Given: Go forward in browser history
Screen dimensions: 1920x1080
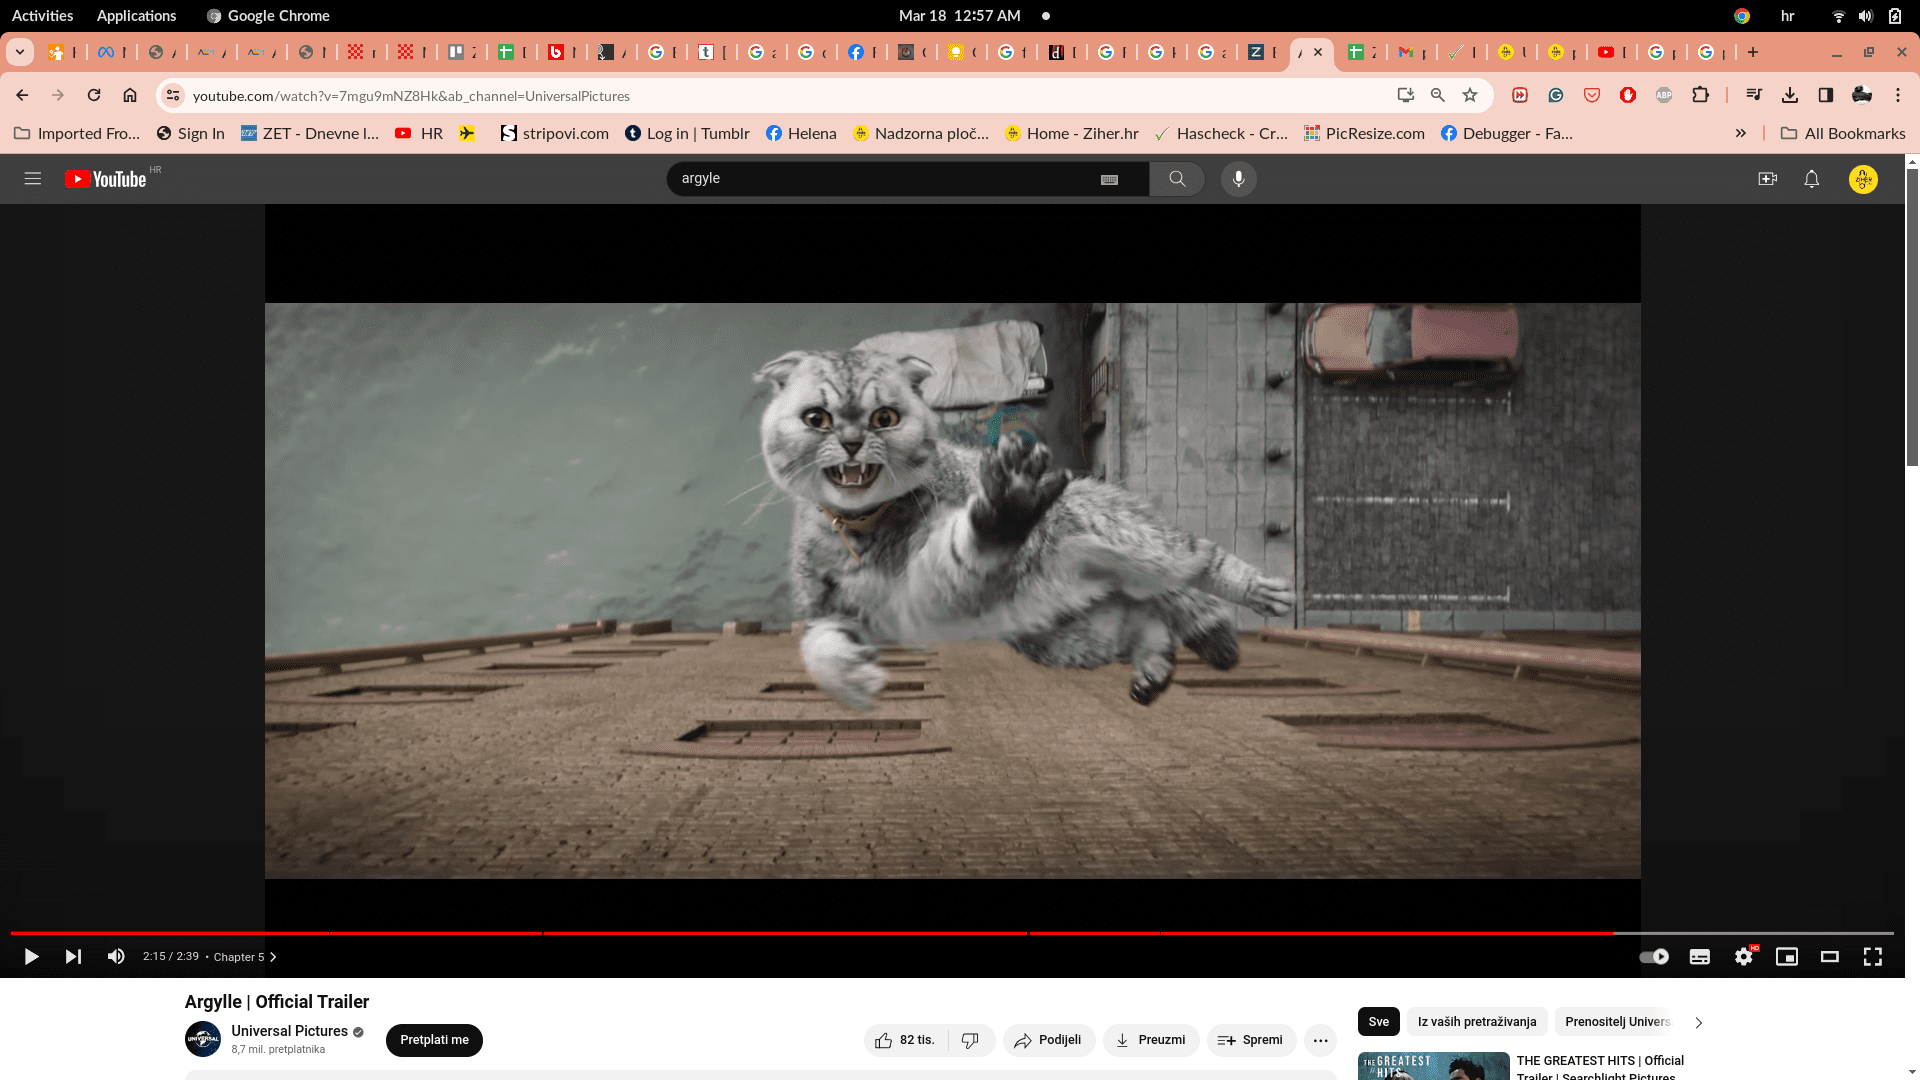Looking at the screenshot, I should 58,95.
